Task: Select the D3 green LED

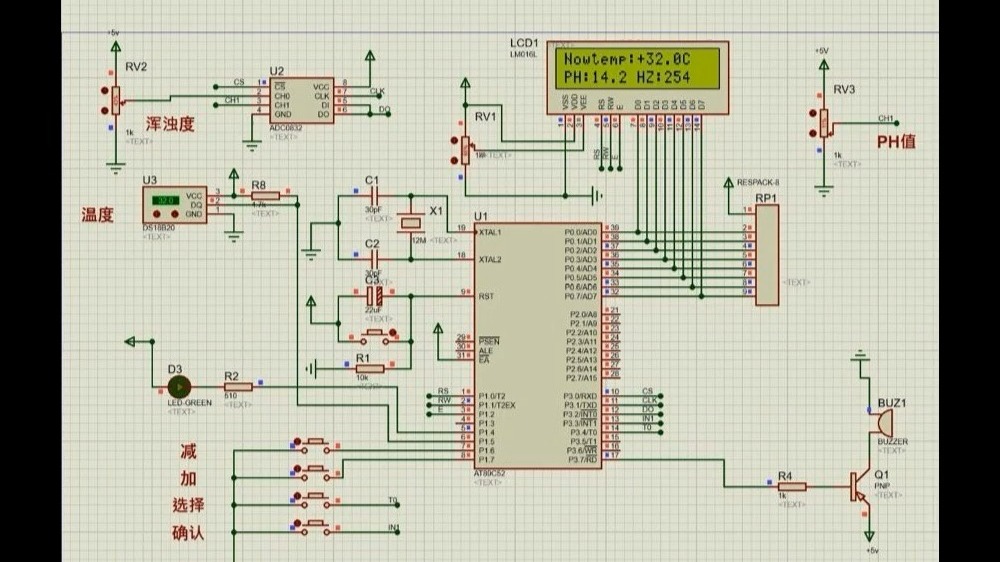Action: point(179,387)
